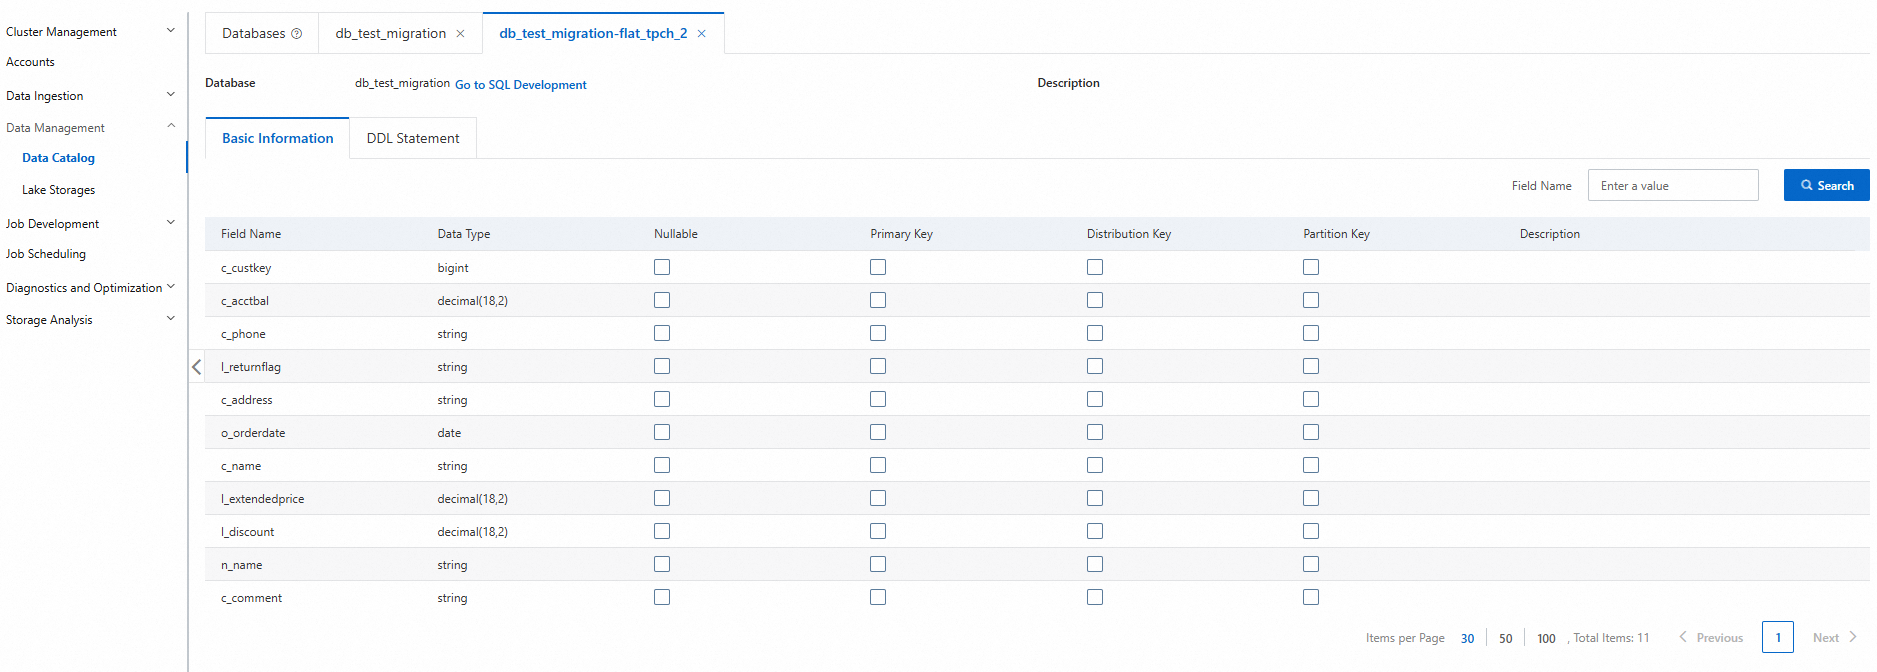The image size is (1877, 672).
Task: Expand the Data Ingestion menu
Action: pos(171,95)
